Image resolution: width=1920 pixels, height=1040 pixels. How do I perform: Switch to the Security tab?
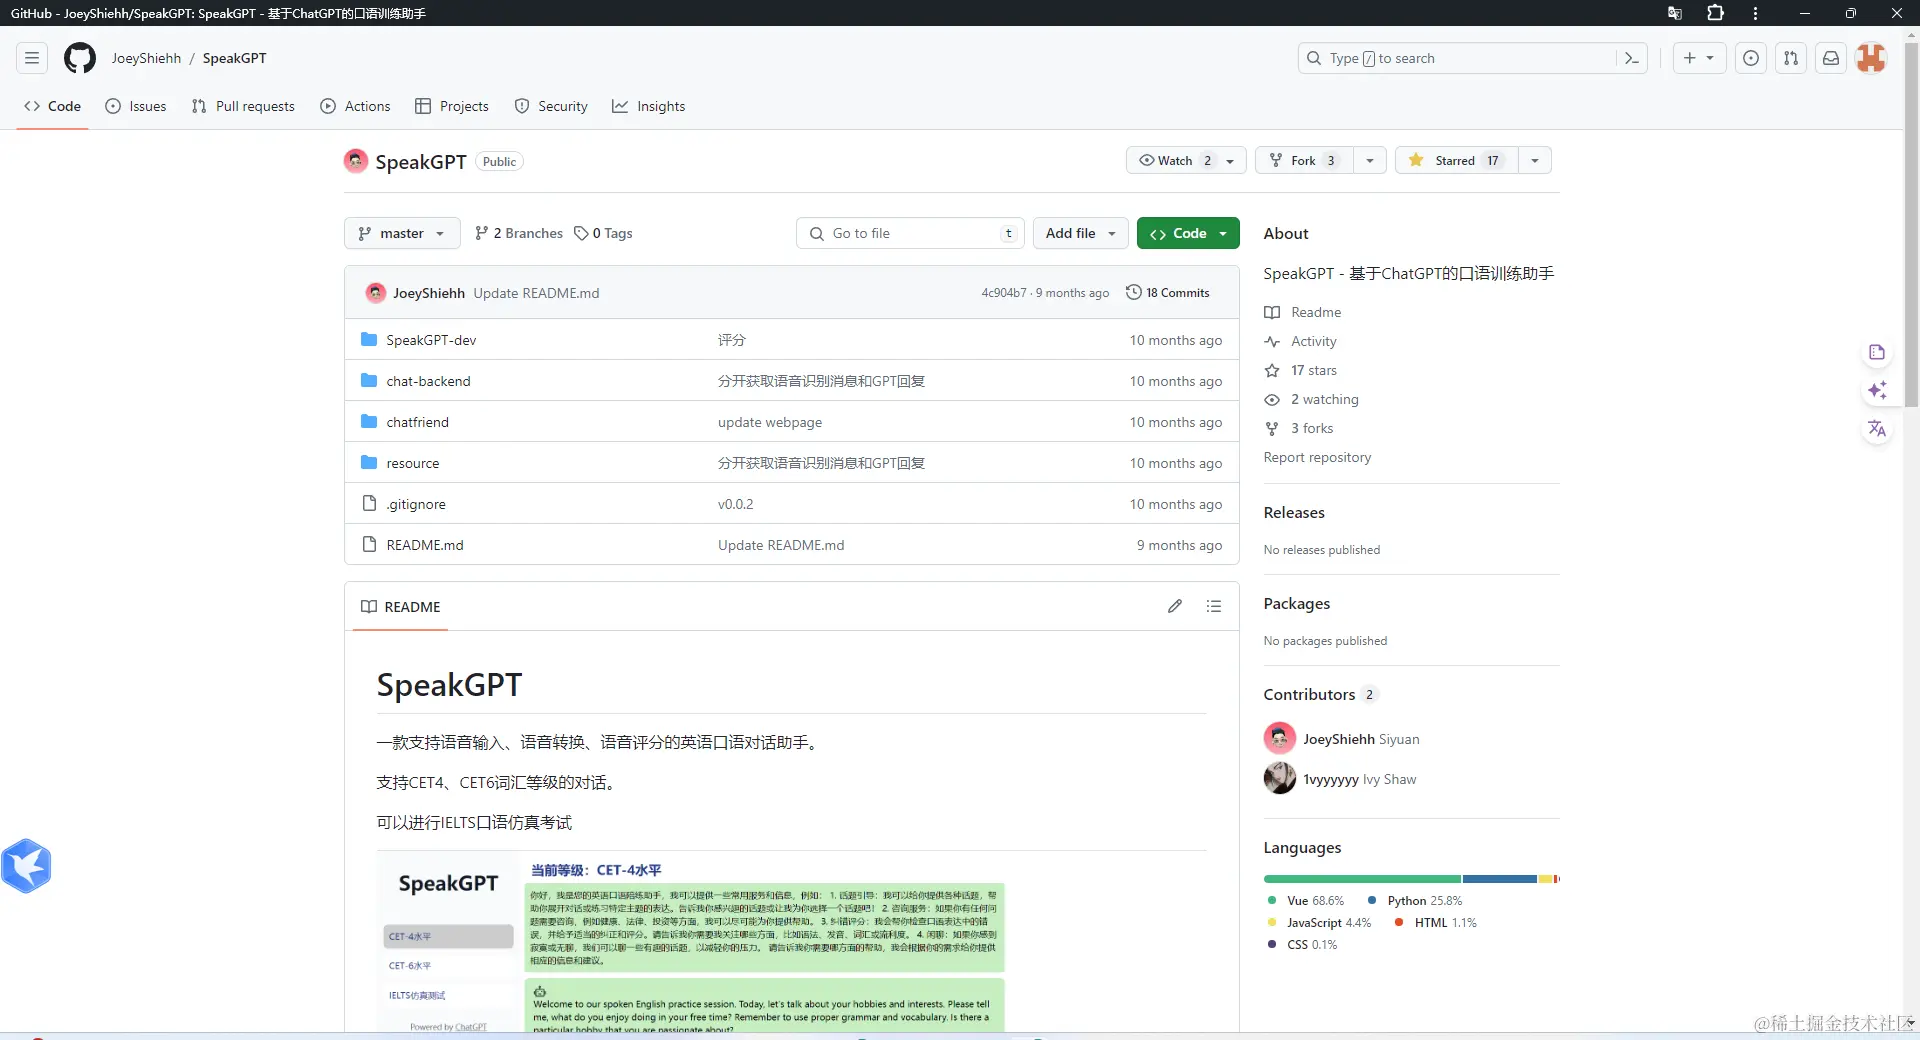coord(551,106)
